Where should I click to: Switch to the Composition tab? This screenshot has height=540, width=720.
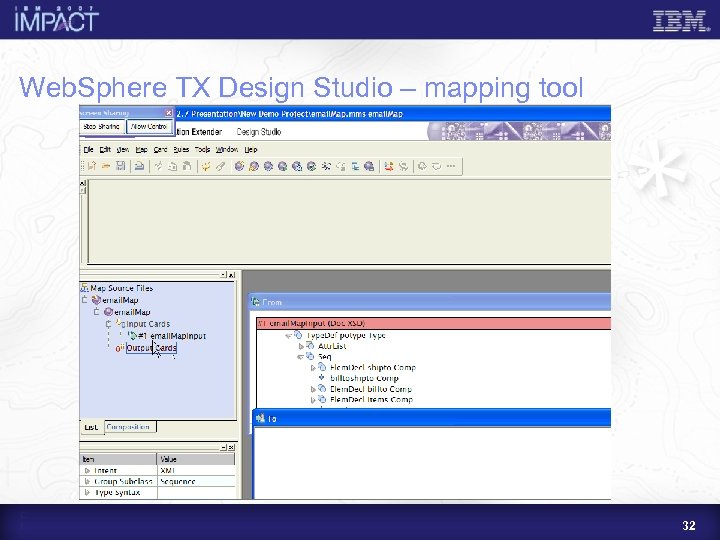point(130,427)
